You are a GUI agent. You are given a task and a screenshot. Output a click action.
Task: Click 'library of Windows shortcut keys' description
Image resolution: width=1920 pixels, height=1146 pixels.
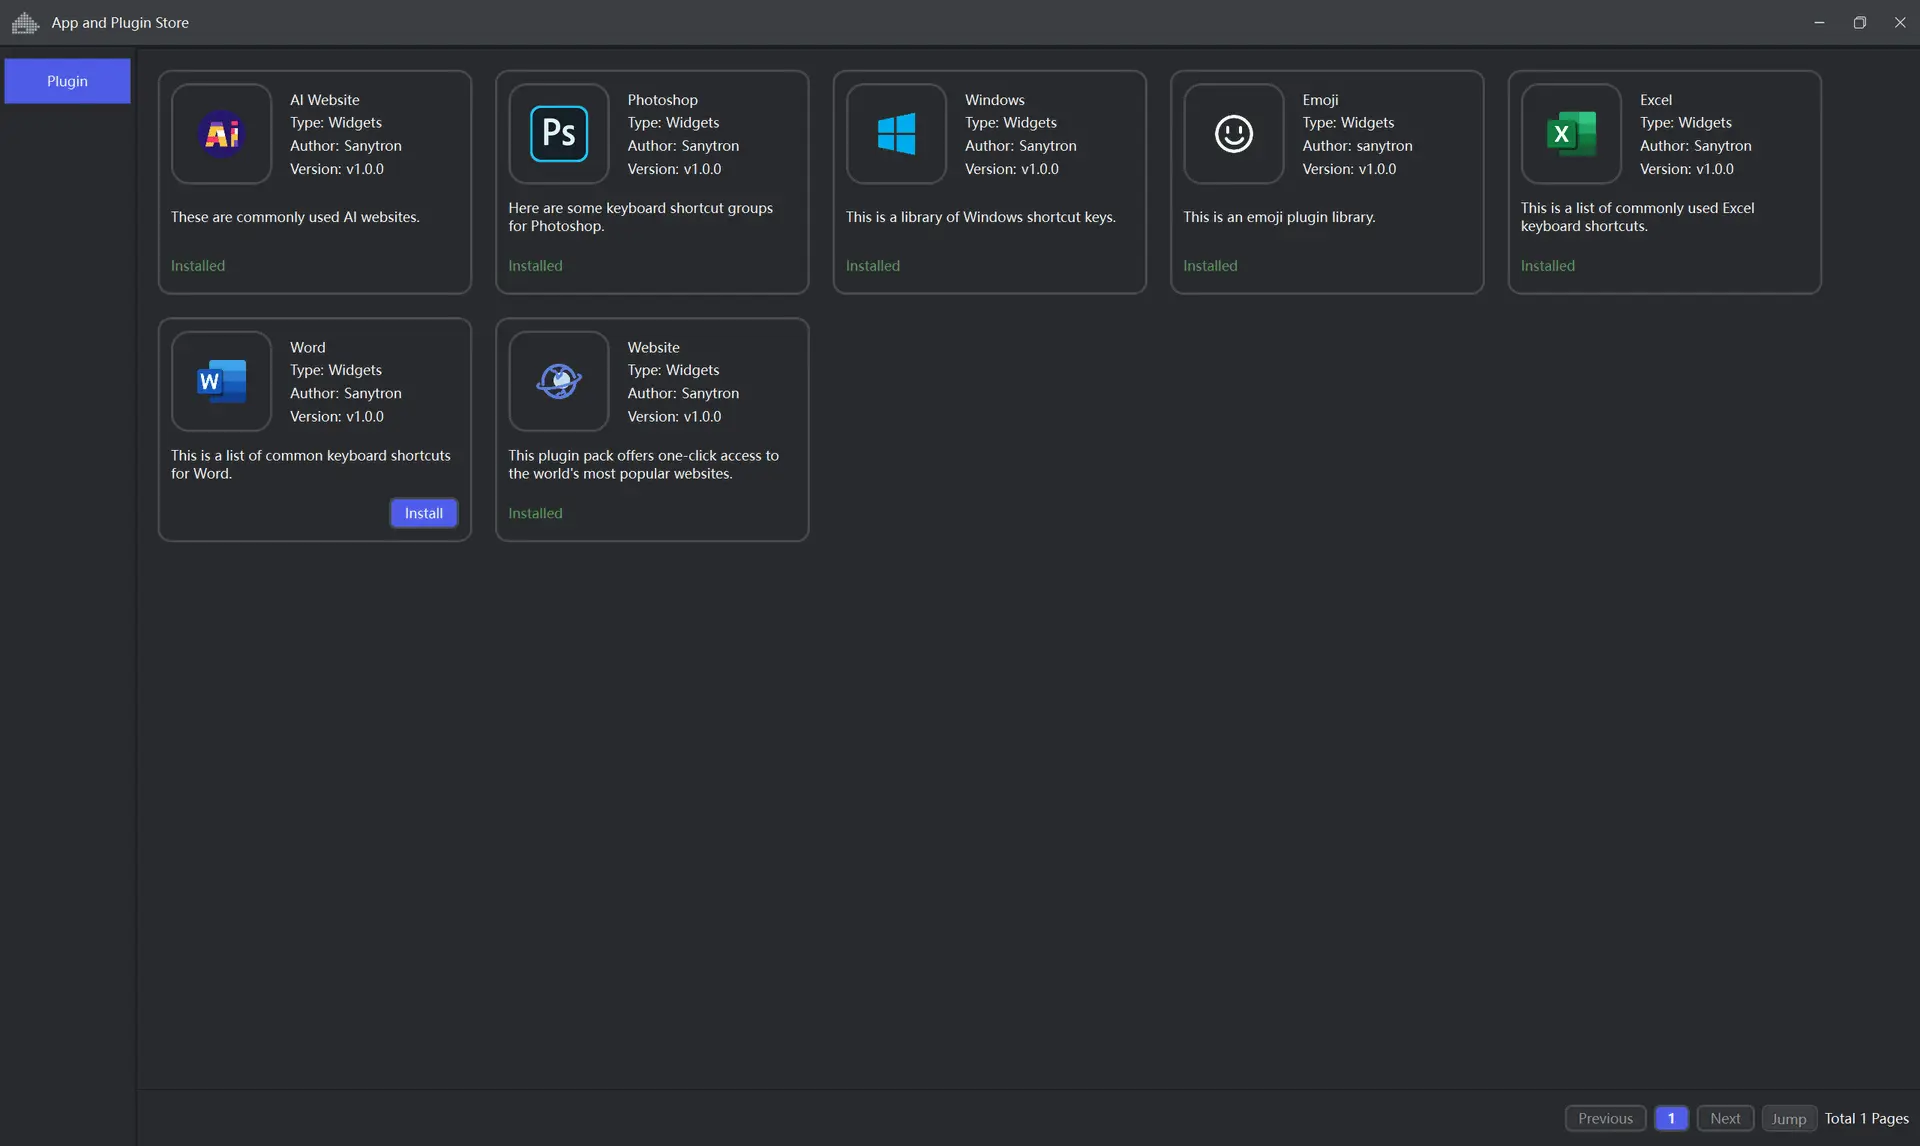(x=981, y=217)
